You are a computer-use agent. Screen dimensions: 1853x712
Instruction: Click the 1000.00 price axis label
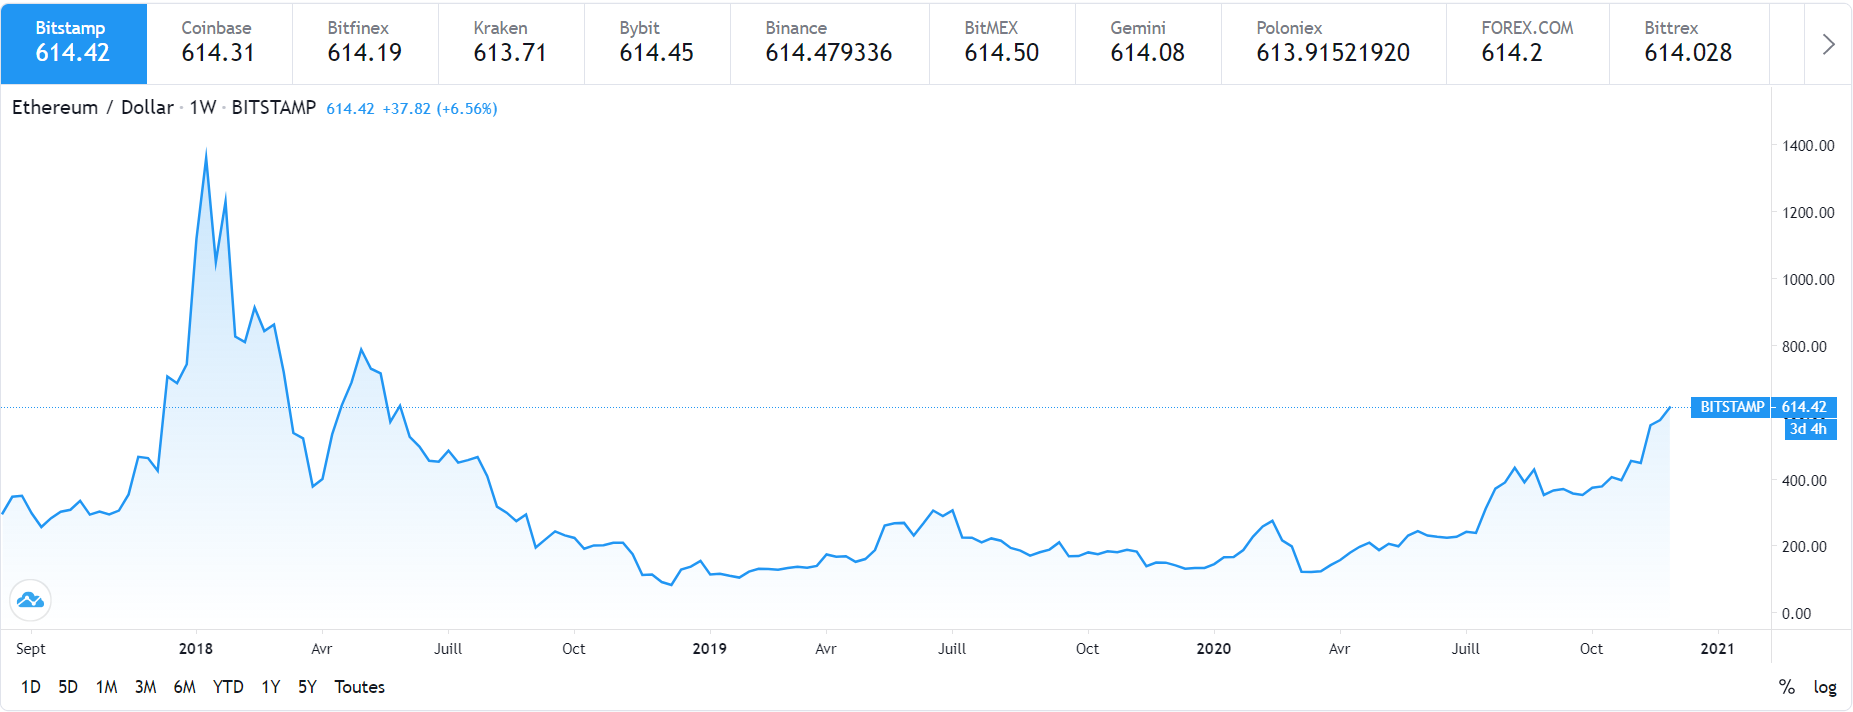pyautogui.click(x=1808, y=280)
